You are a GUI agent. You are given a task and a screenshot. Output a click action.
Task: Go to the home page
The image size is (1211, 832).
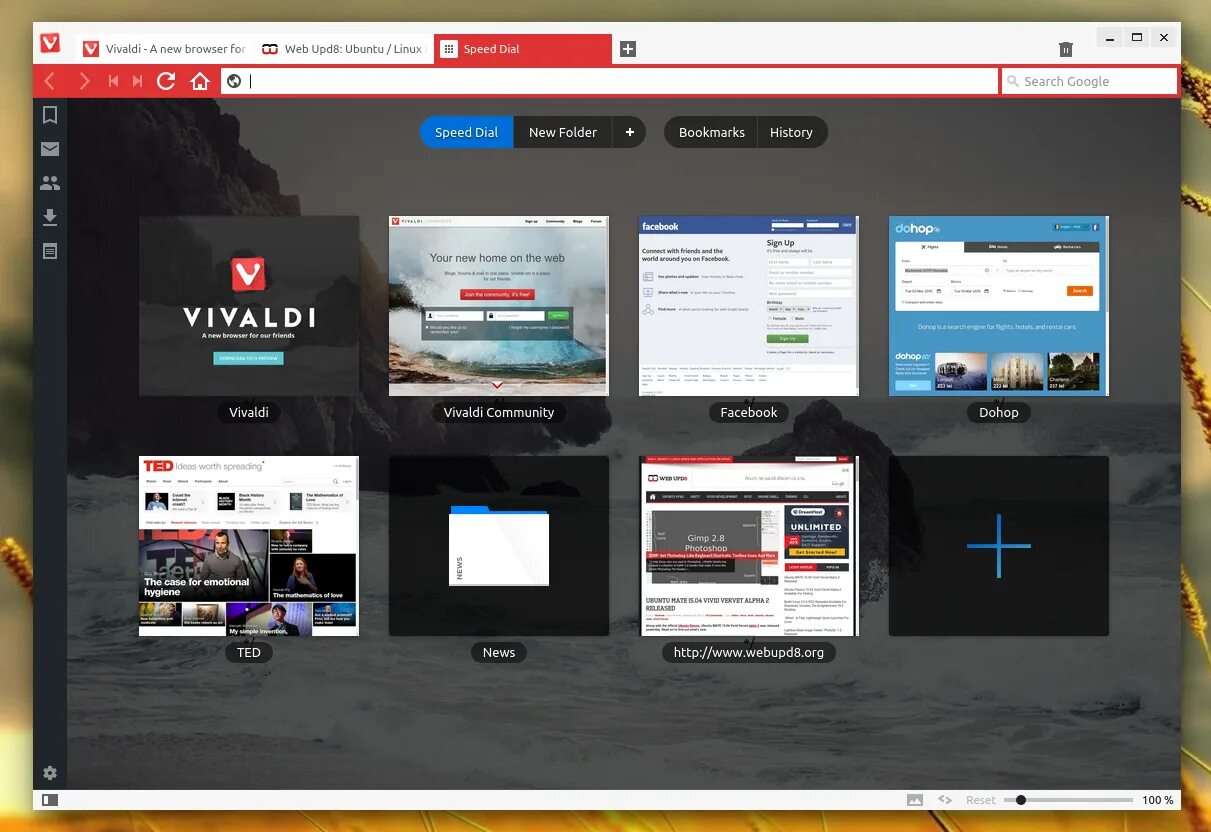(x=200, y=81)
